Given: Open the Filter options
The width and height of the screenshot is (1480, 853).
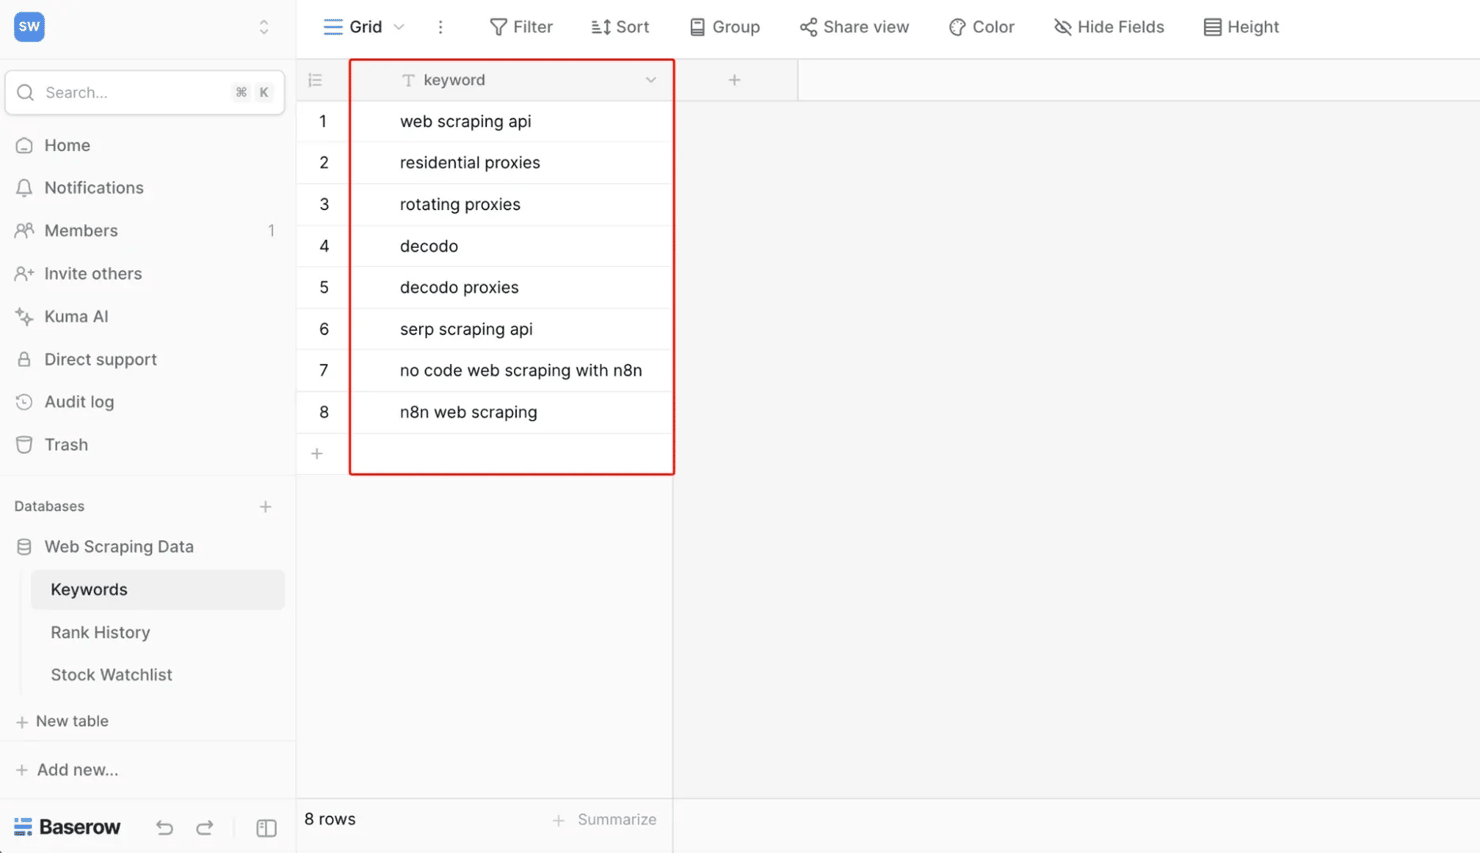Looking at the screenshot, I should pos(521,27).
